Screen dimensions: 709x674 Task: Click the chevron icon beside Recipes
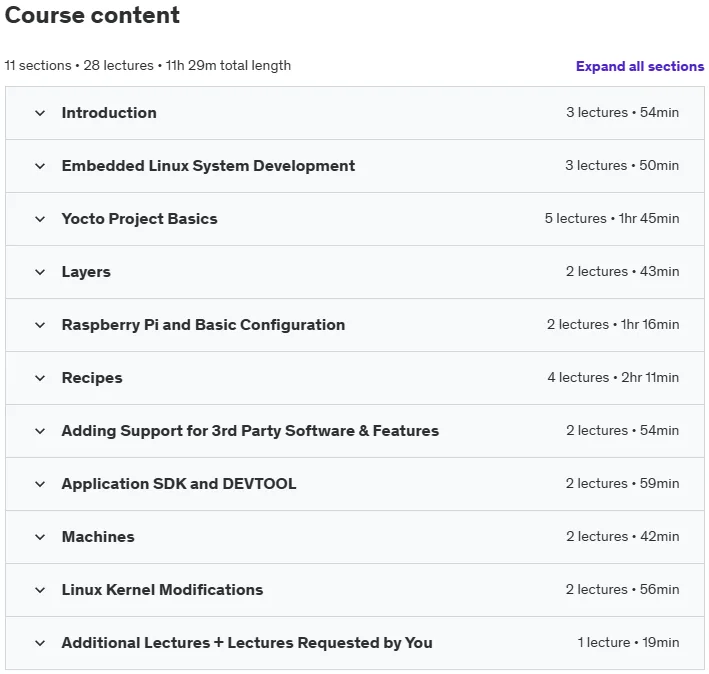(40, 378)
